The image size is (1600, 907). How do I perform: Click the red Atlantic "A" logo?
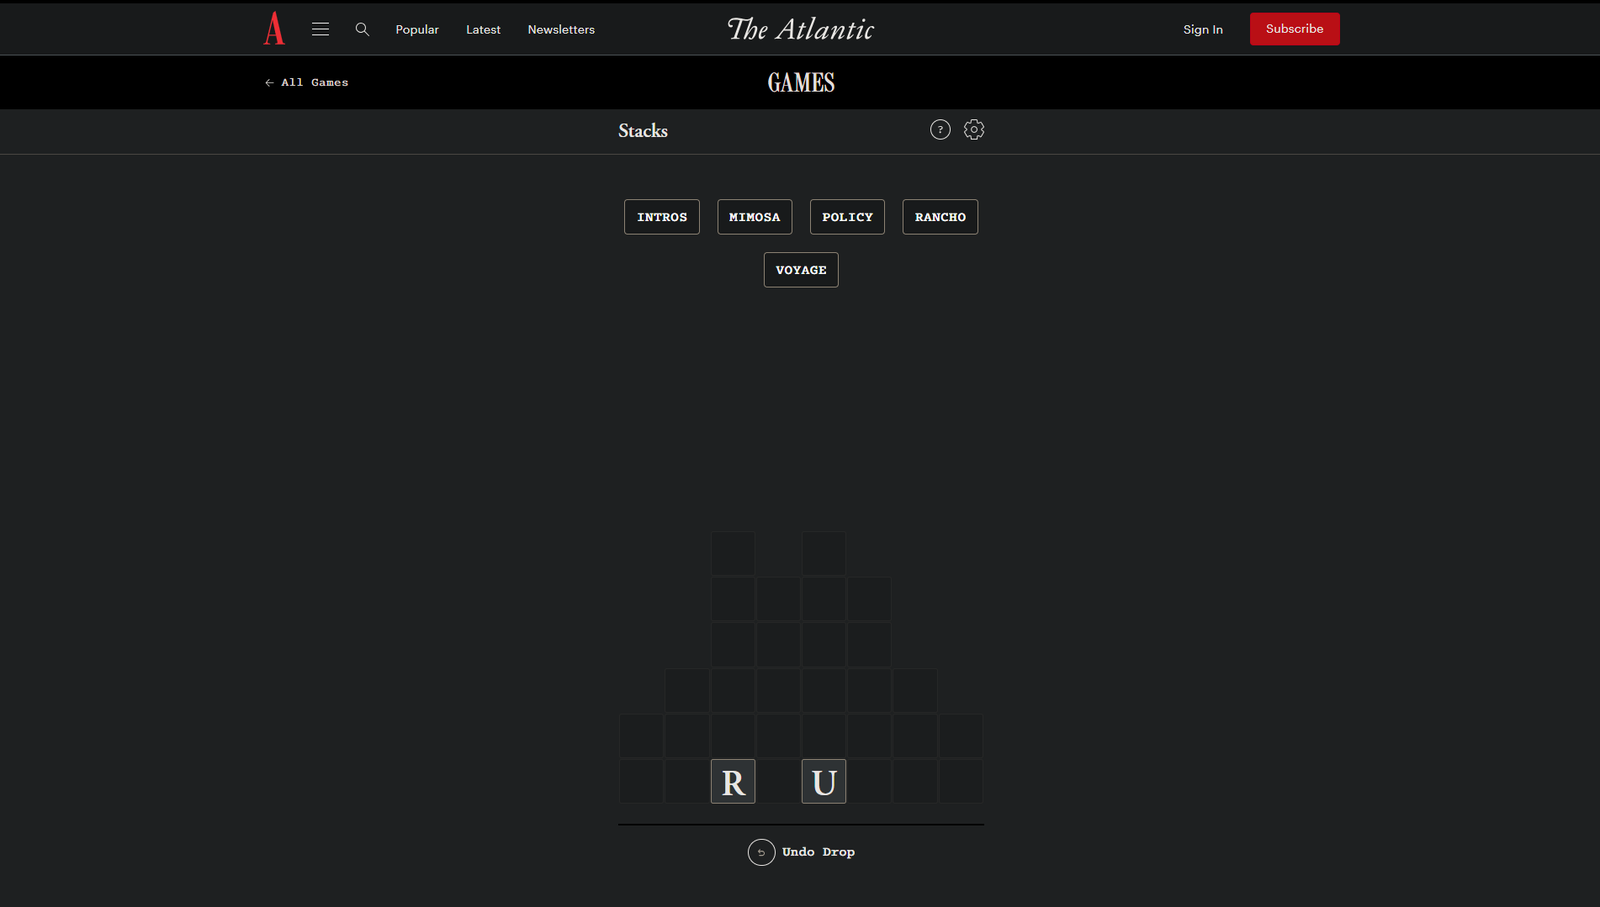coord(274,28)
